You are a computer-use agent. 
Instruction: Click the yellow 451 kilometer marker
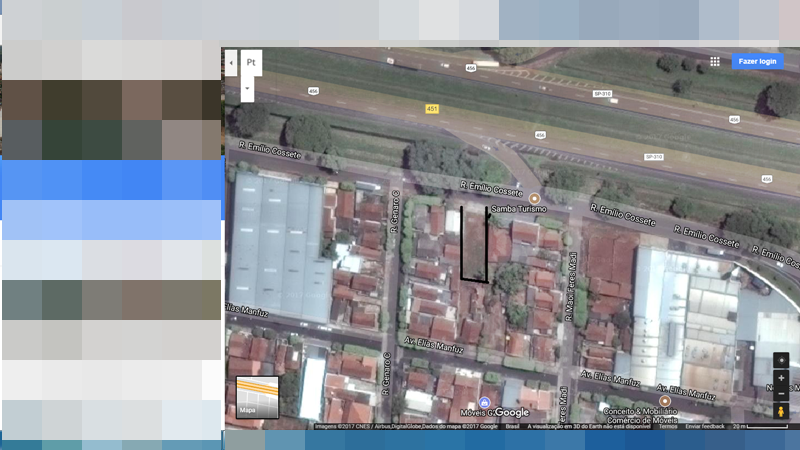pyautogui.click(x=432, y=109)
